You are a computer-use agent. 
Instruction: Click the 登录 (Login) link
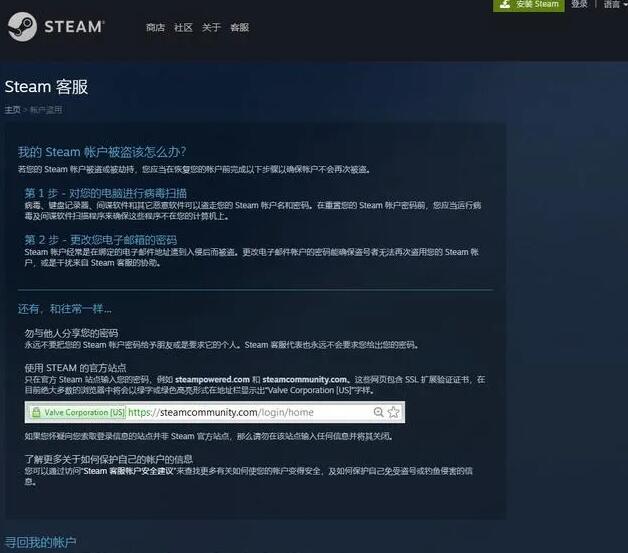(x=579, y=4)
